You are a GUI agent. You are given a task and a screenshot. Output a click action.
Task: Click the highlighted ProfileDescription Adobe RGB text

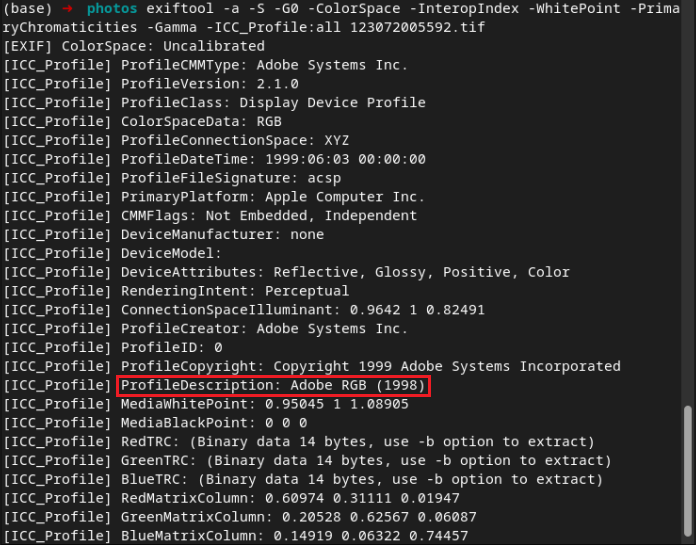pyautogui.click(x=274, y=385)
